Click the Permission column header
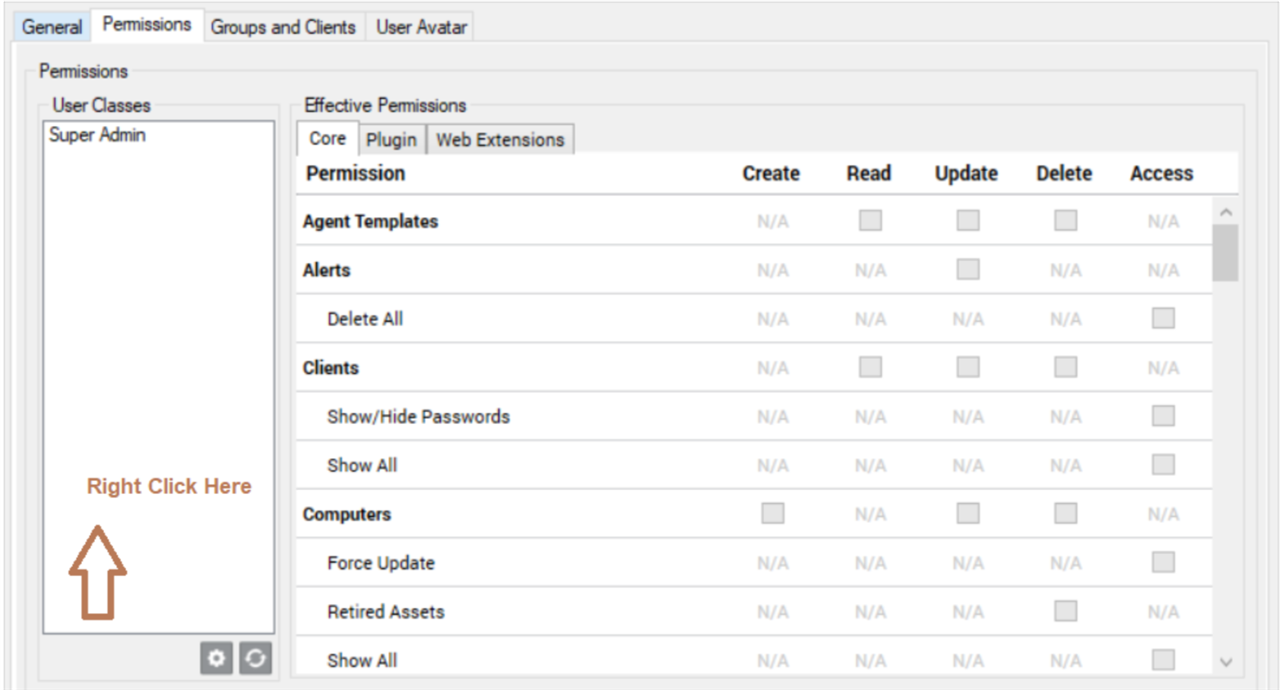The width and height of the screenshot is (1280, 690). 355,174
